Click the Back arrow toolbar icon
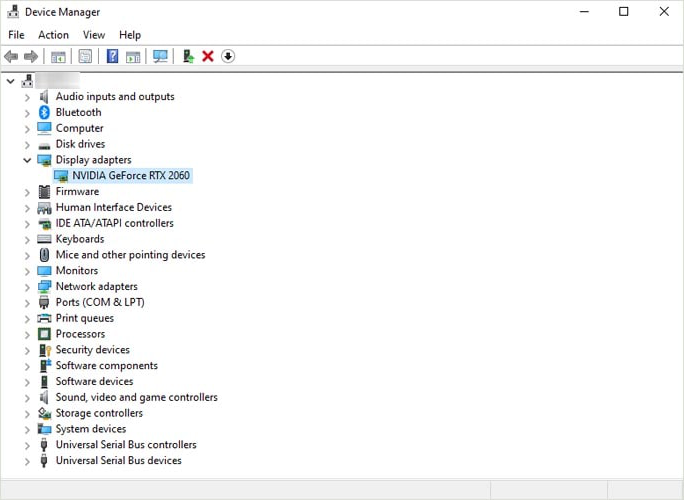This screenshot has width=684, height=500. click(x=11, y=56)
